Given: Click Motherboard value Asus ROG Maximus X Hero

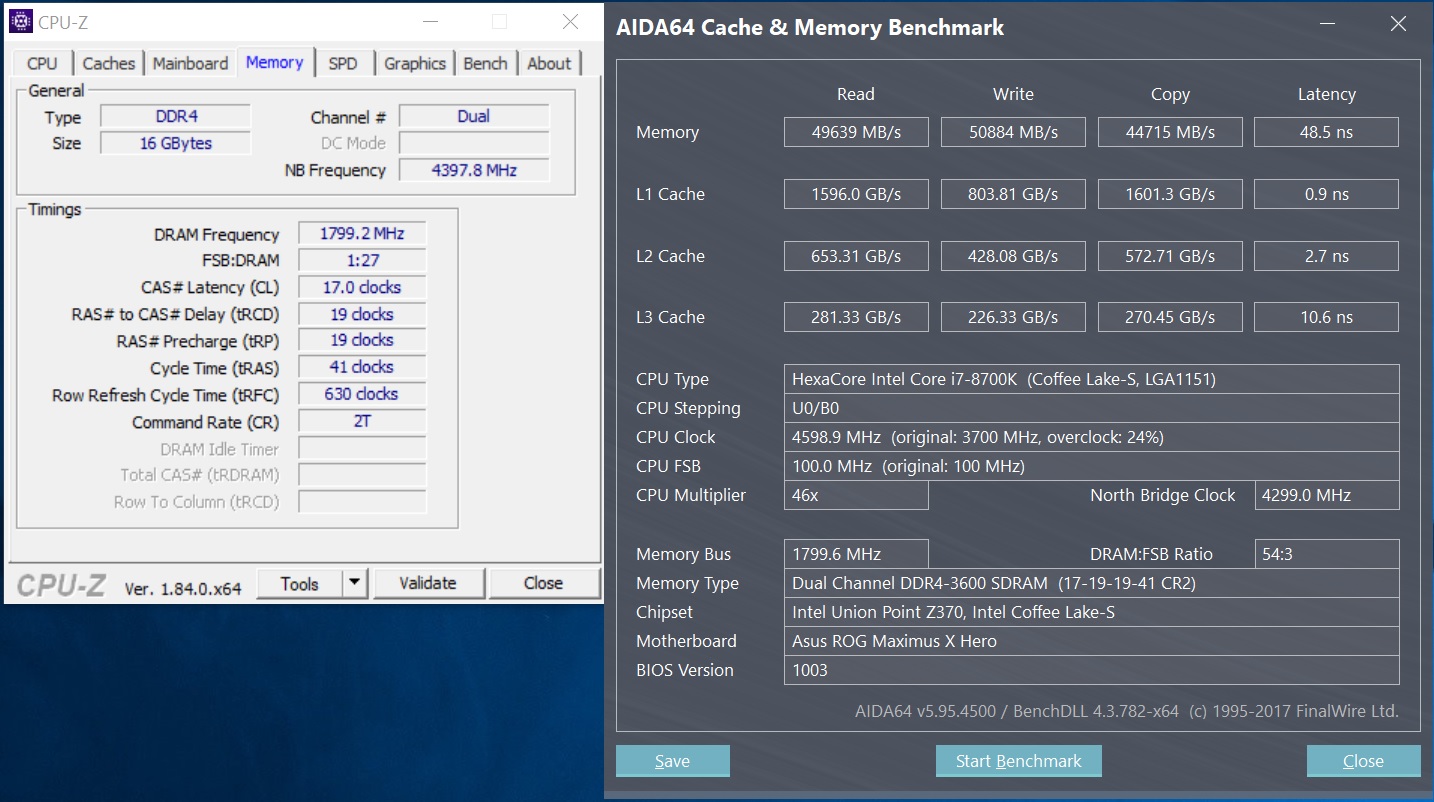Looking at the screenshot, I should pos(1092,641).
